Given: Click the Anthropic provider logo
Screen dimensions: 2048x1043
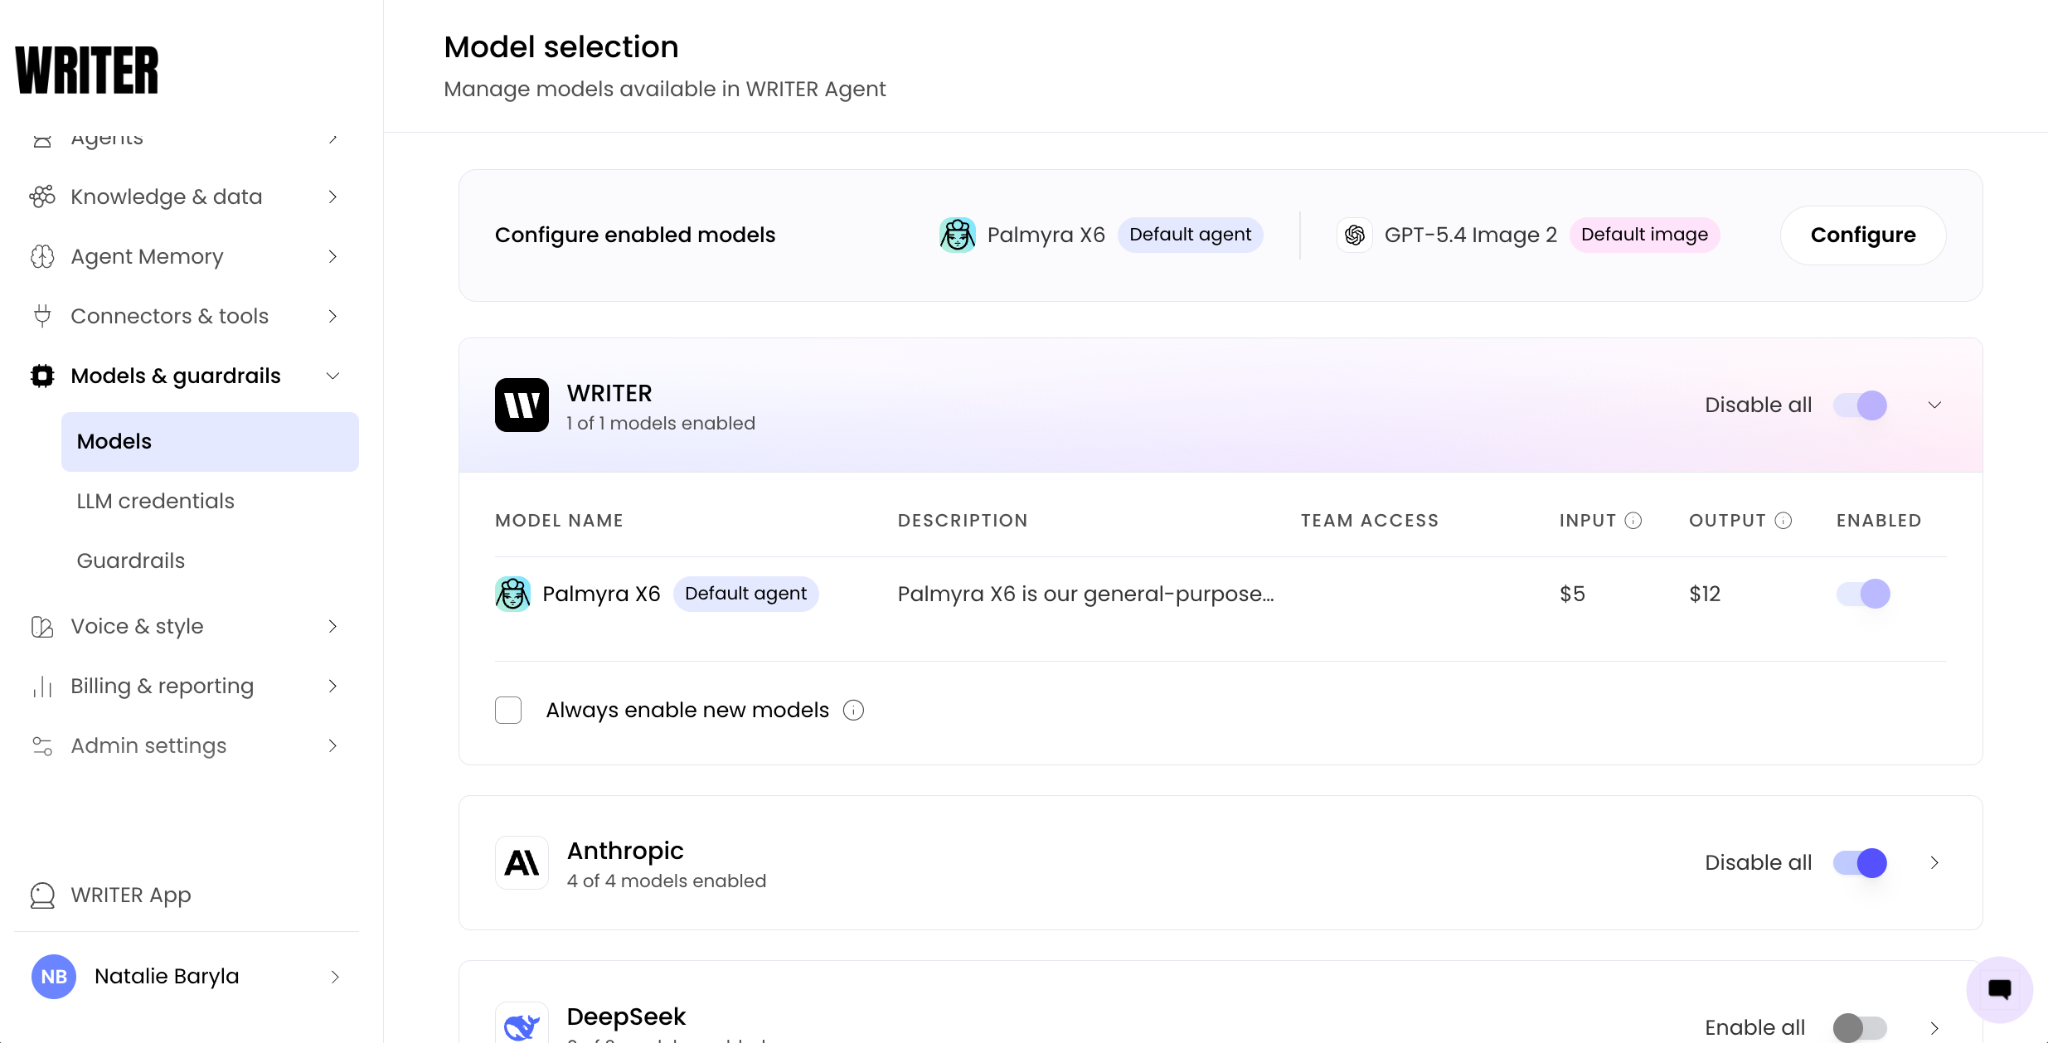Looking at the screenshot, I should click(x=522, y=863).
